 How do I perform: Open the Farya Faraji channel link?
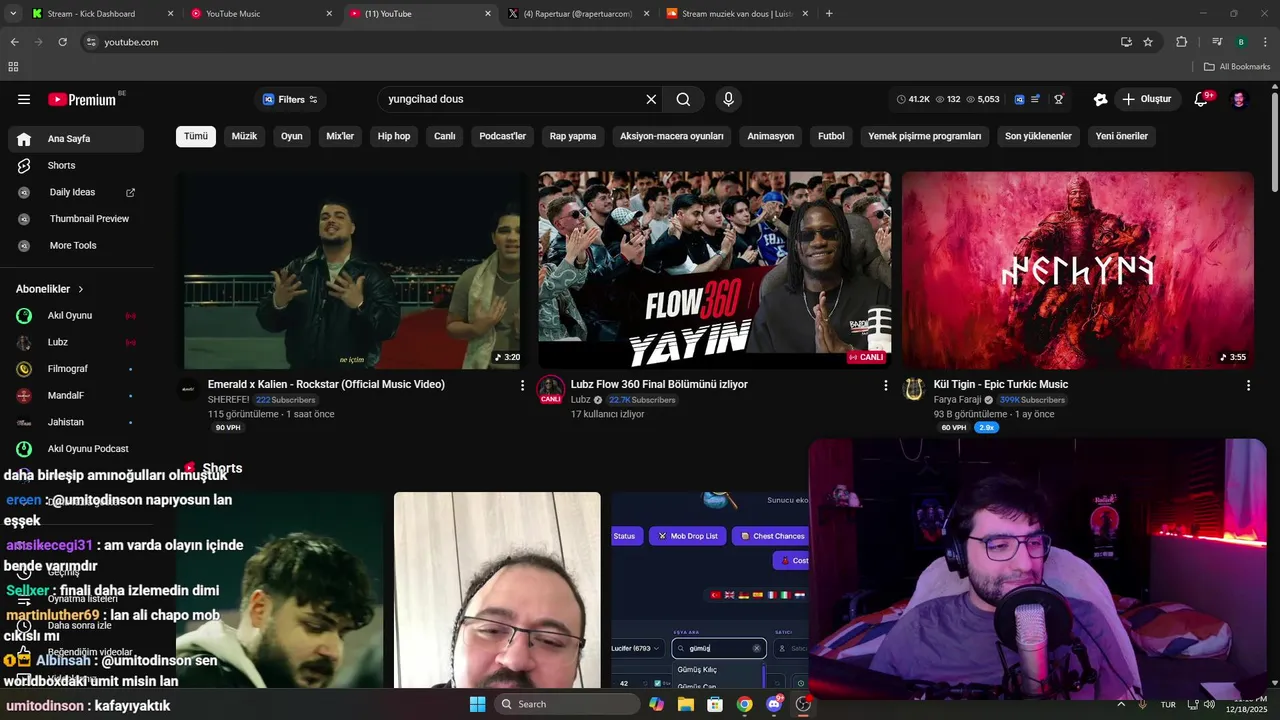point(957,400)
